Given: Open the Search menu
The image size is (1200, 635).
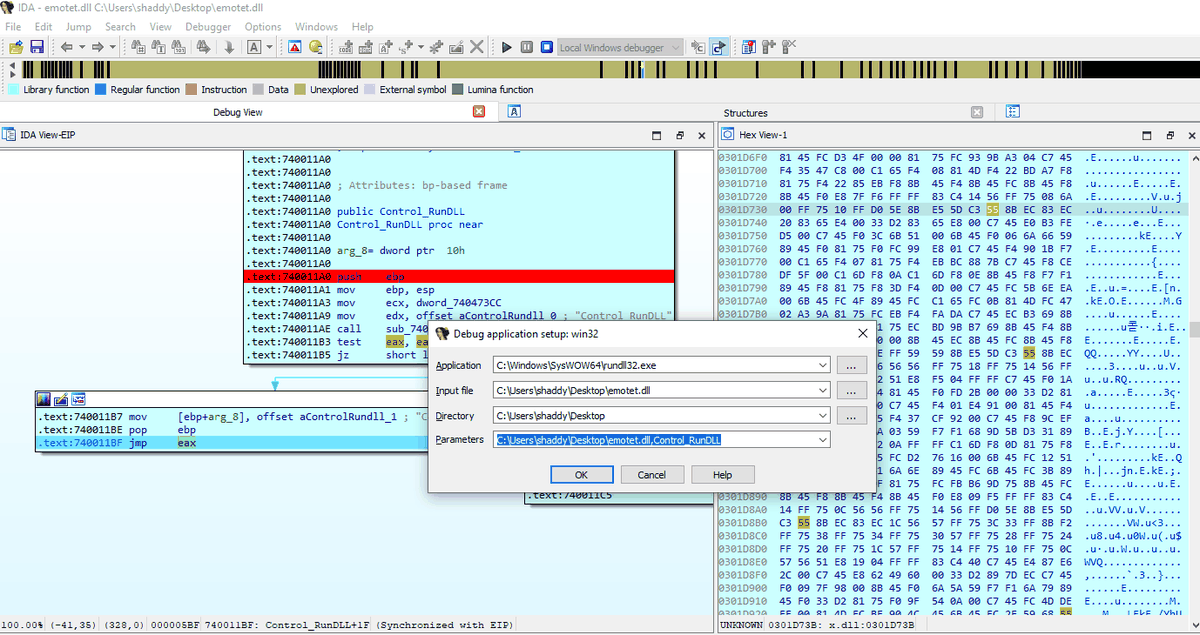Looking at the screenshot, I should click(120, 27).
